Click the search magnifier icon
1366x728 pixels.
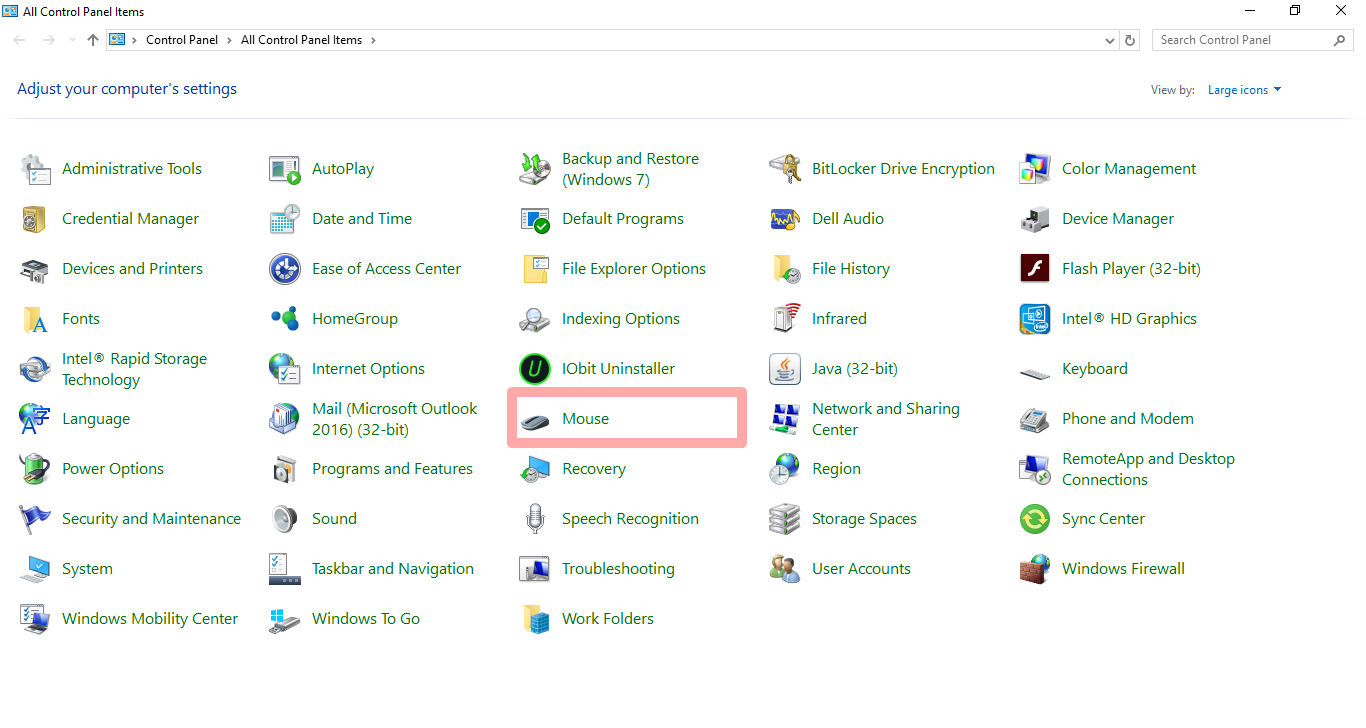pos(1340,40)
